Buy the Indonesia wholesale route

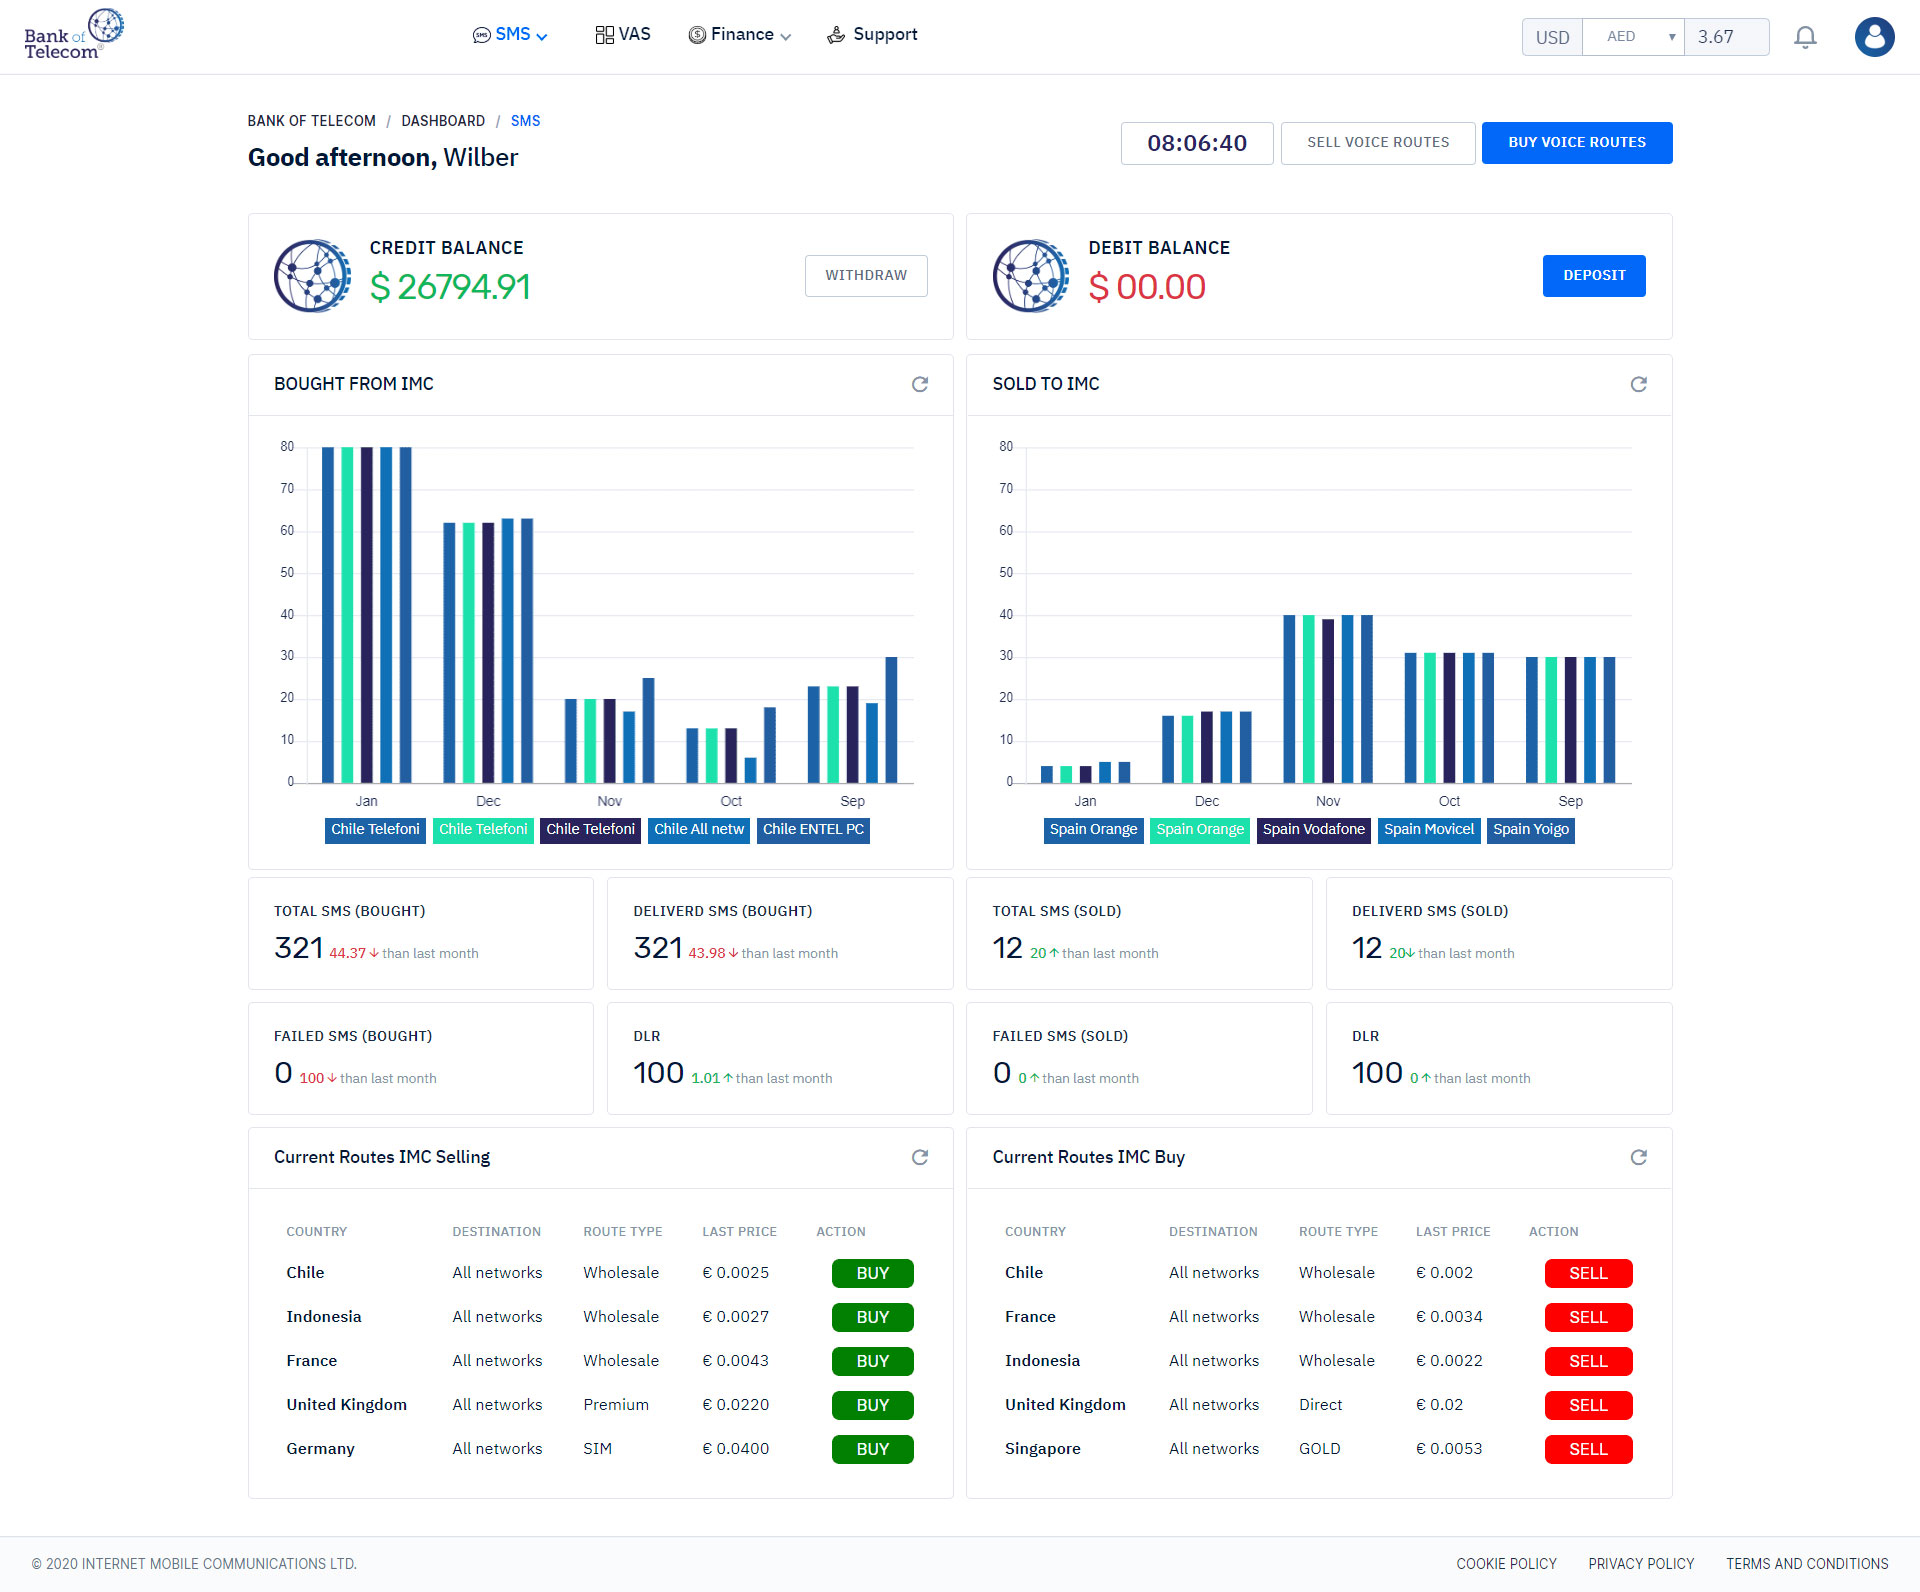coord(872,1317)
